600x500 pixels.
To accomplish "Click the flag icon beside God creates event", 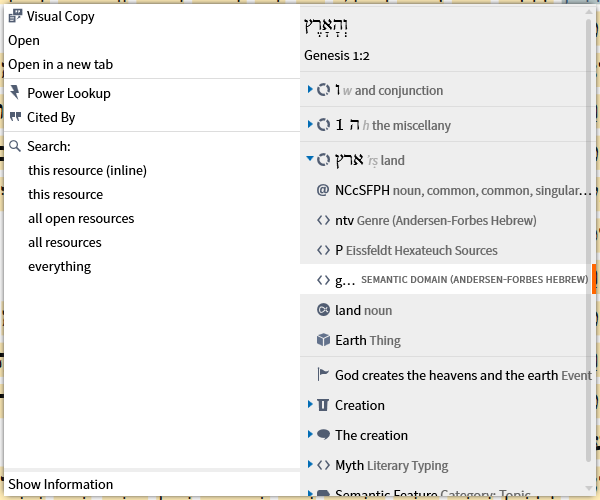I will (x=323, y=375).
